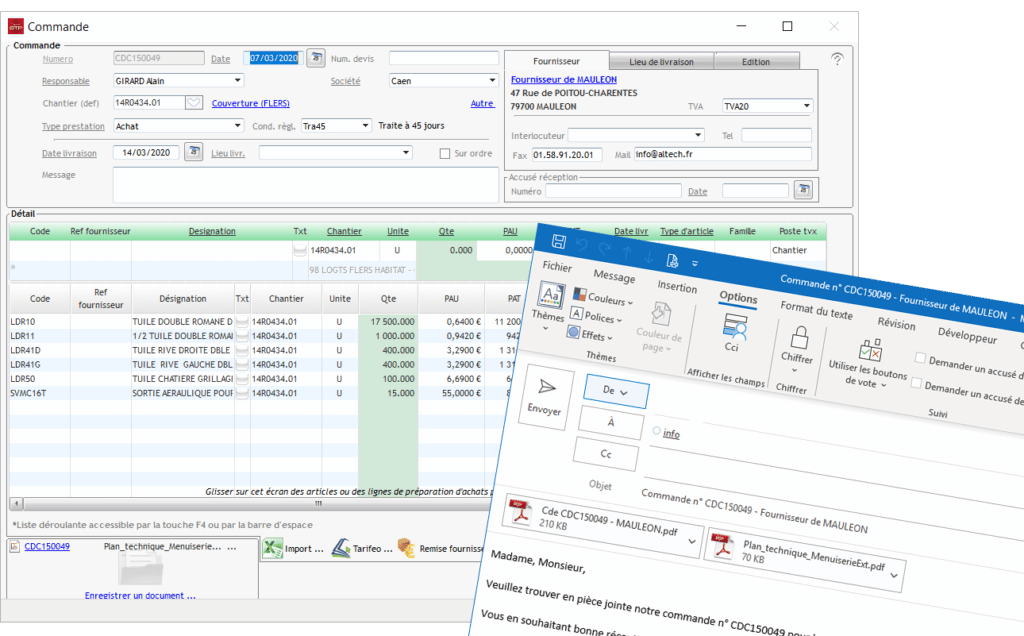Select the TUILE CHATIERE GRILLAGI designation cell
This screenshot has height=636, width=1024.
click(x=182, y=379)
